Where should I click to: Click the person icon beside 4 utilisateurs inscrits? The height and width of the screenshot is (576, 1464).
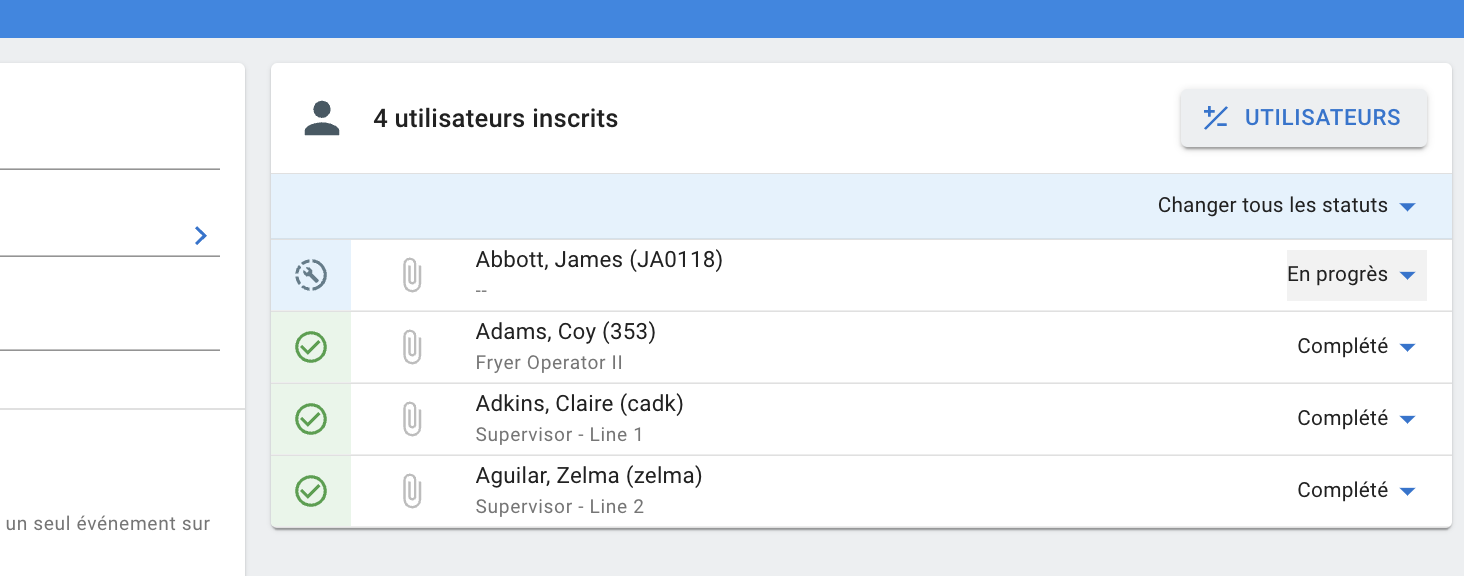click(322, 118)
